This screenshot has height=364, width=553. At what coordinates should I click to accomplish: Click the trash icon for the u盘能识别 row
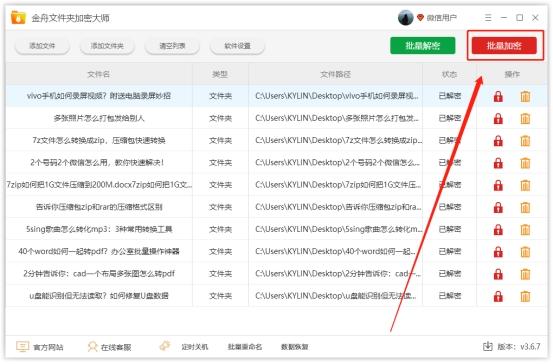(525, 296)
